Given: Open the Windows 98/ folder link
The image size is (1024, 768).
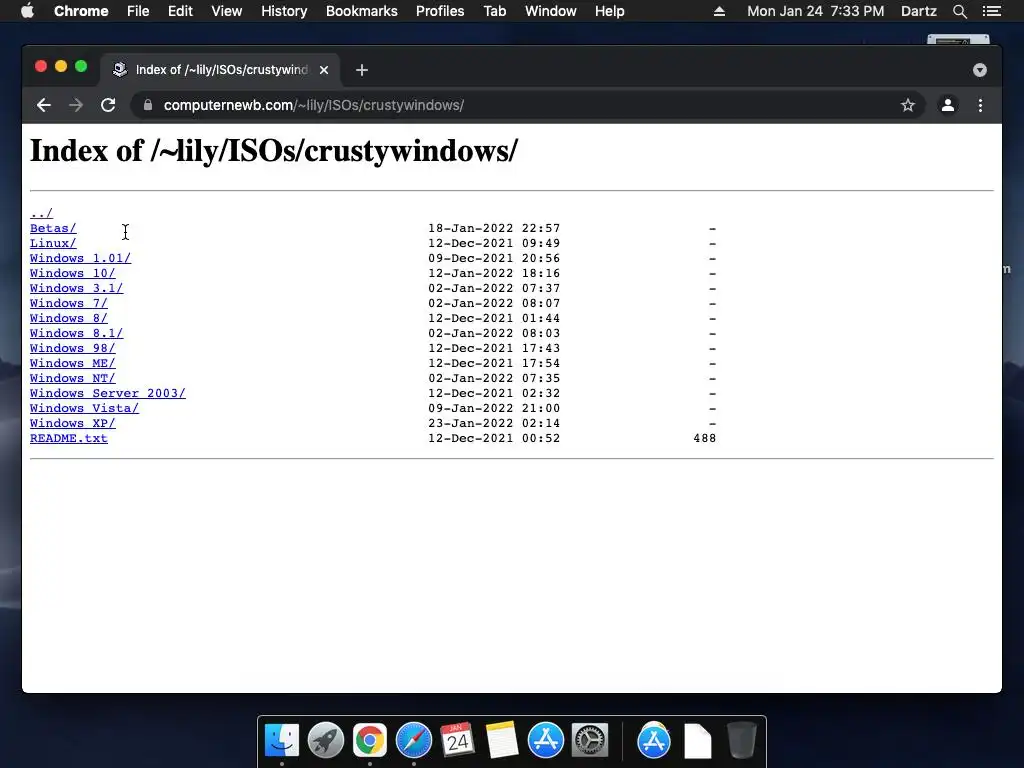Looking at the screenshot, I should click(72, 348).
